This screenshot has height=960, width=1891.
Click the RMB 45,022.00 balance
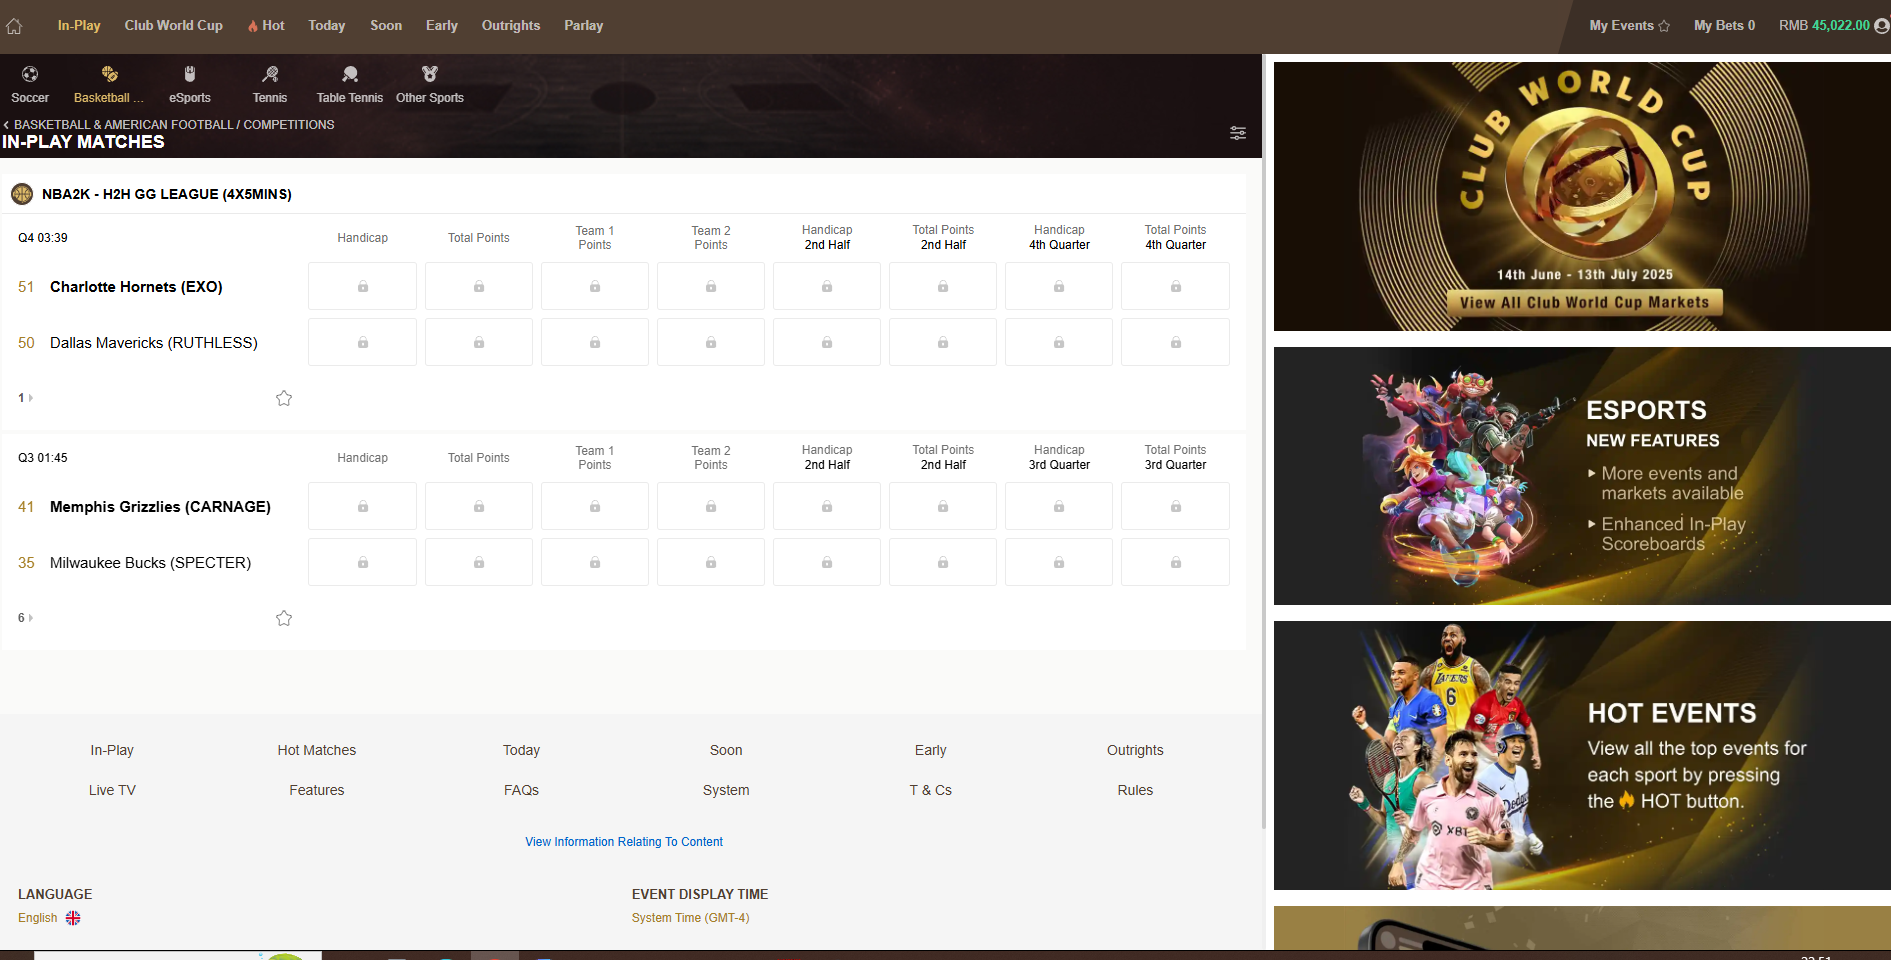1824,26
